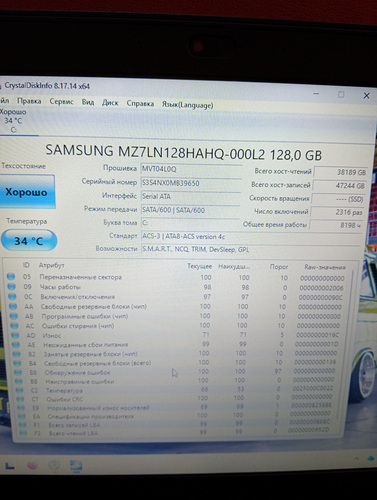Screen dimensions: 377x500
Task: Click status circle of Занятые резервные блоки (чип)
Action: tap(17, 354)
